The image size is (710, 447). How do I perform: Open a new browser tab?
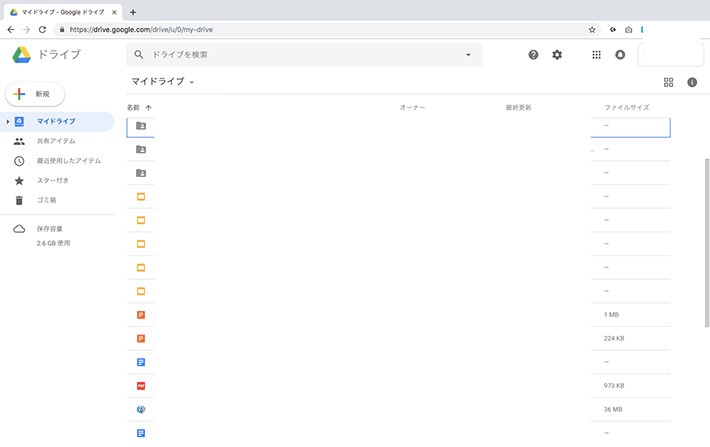click(133, 12)
